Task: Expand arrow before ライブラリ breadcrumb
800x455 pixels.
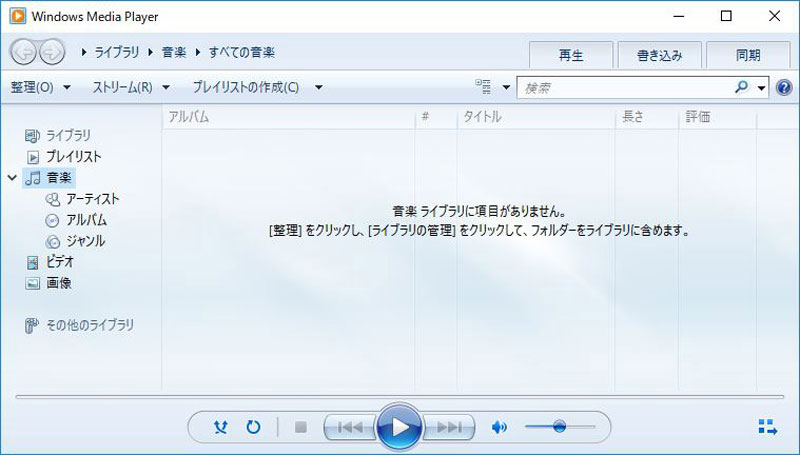Action: [x=84, y=52]
